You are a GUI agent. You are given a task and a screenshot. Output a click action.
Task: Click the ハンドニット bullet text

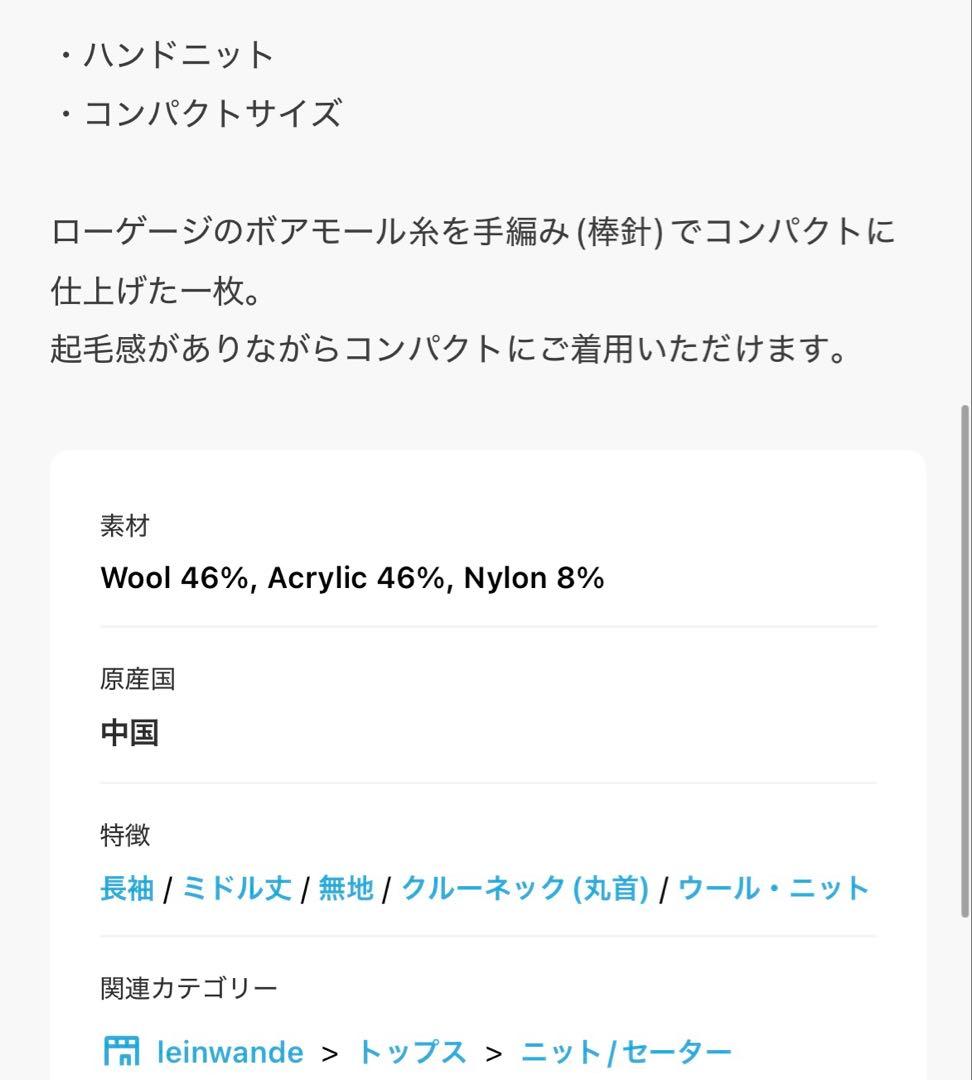click(178, 55)
